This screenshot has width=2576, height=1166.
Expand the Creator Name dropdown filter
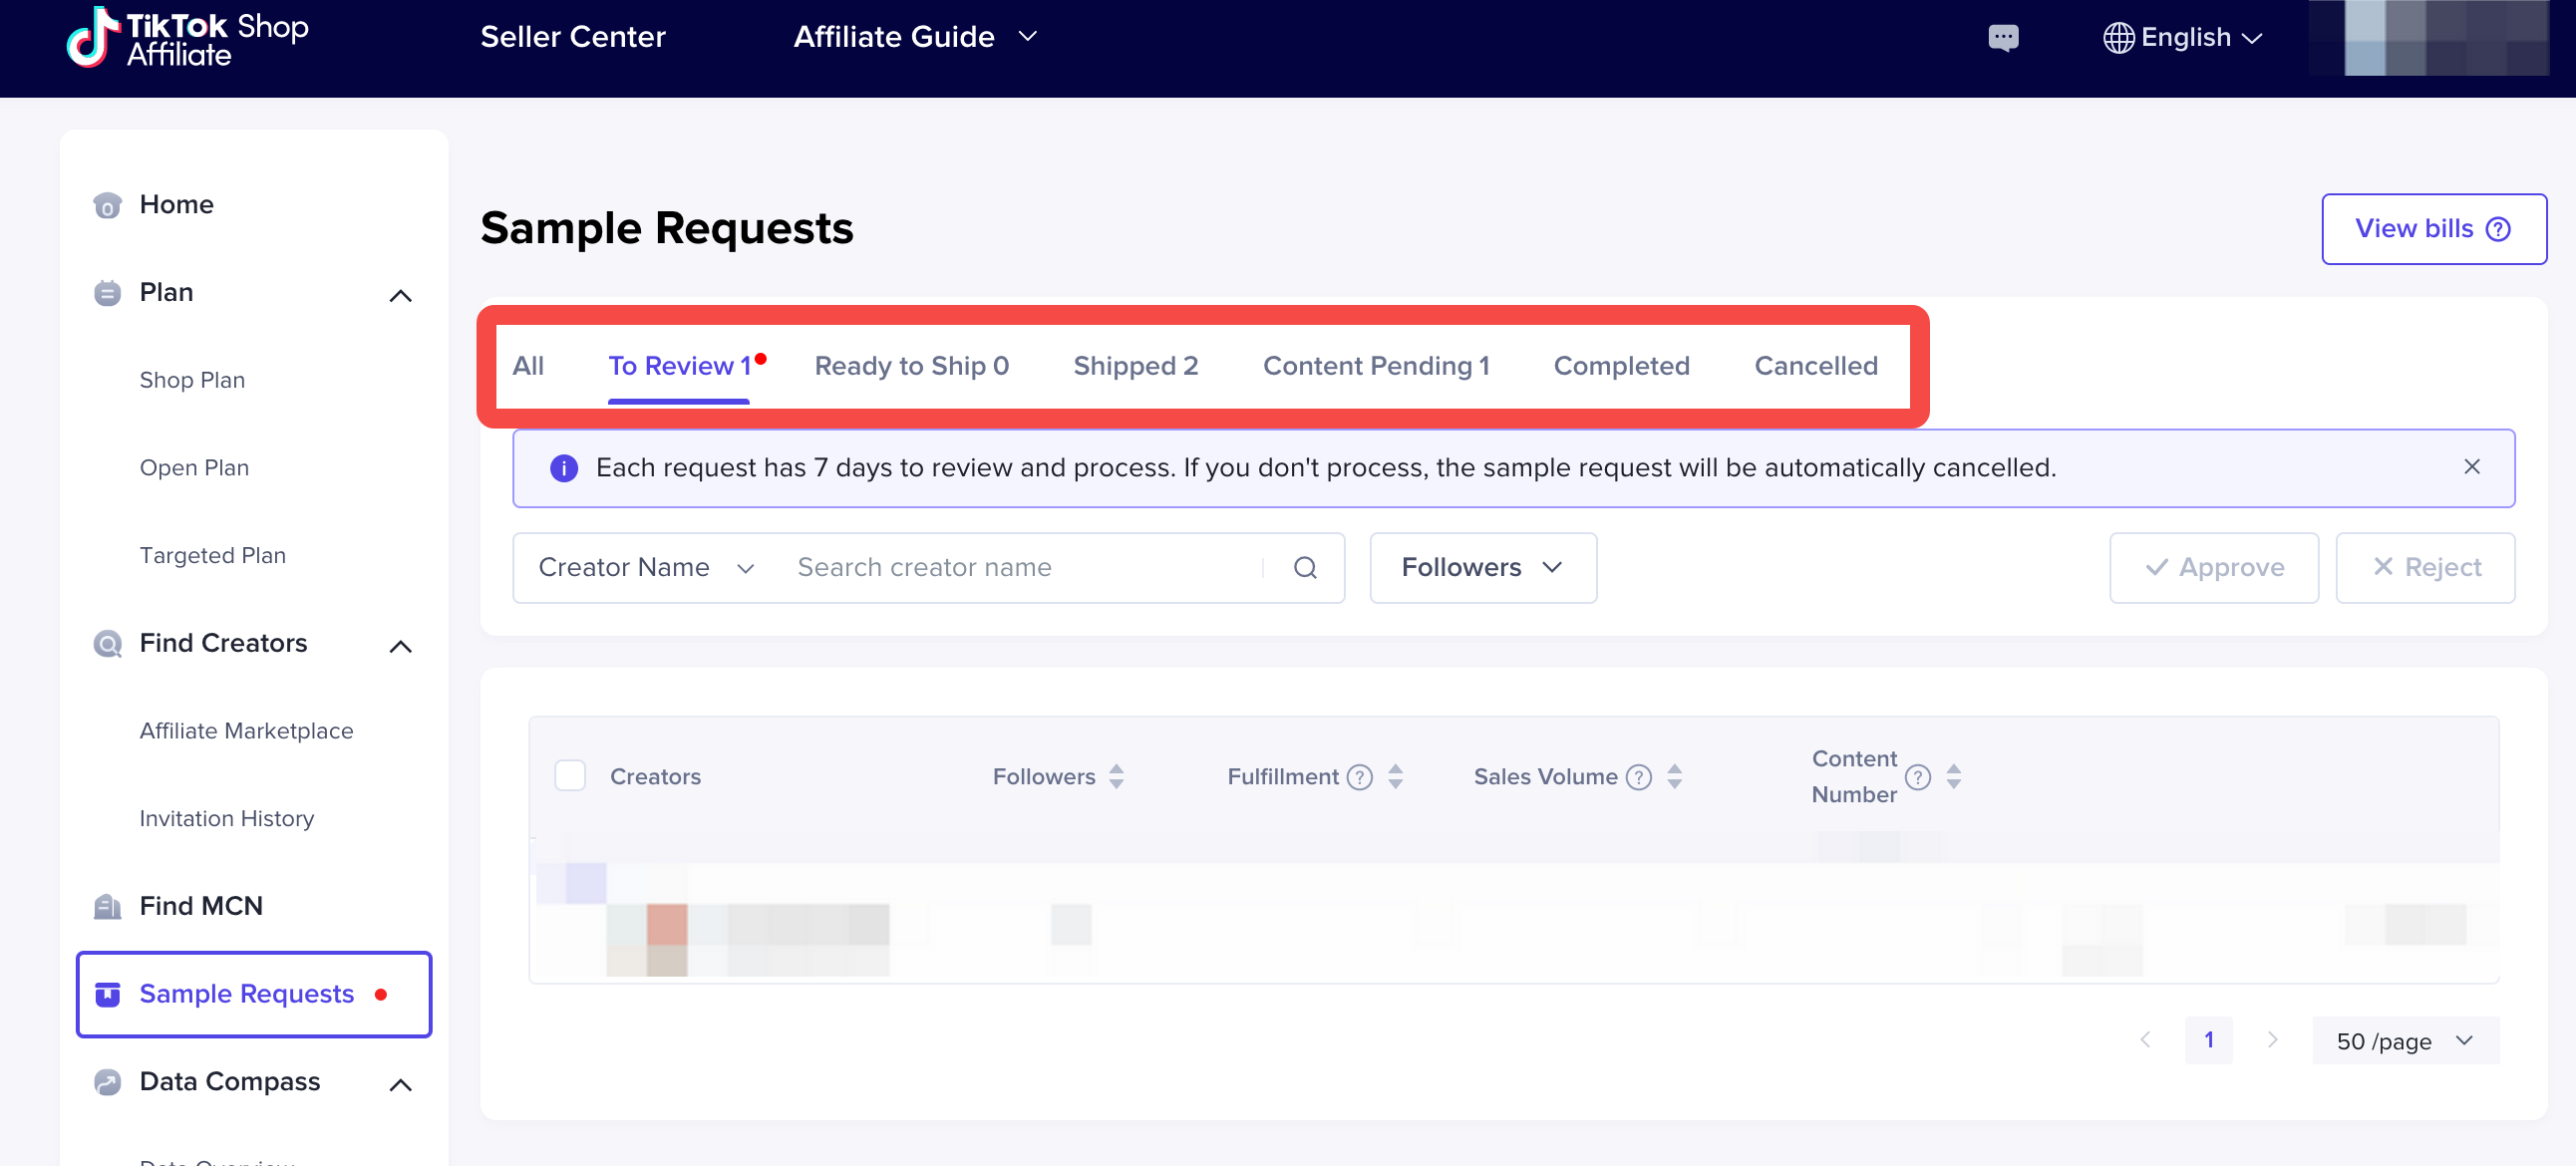(642, 568)
